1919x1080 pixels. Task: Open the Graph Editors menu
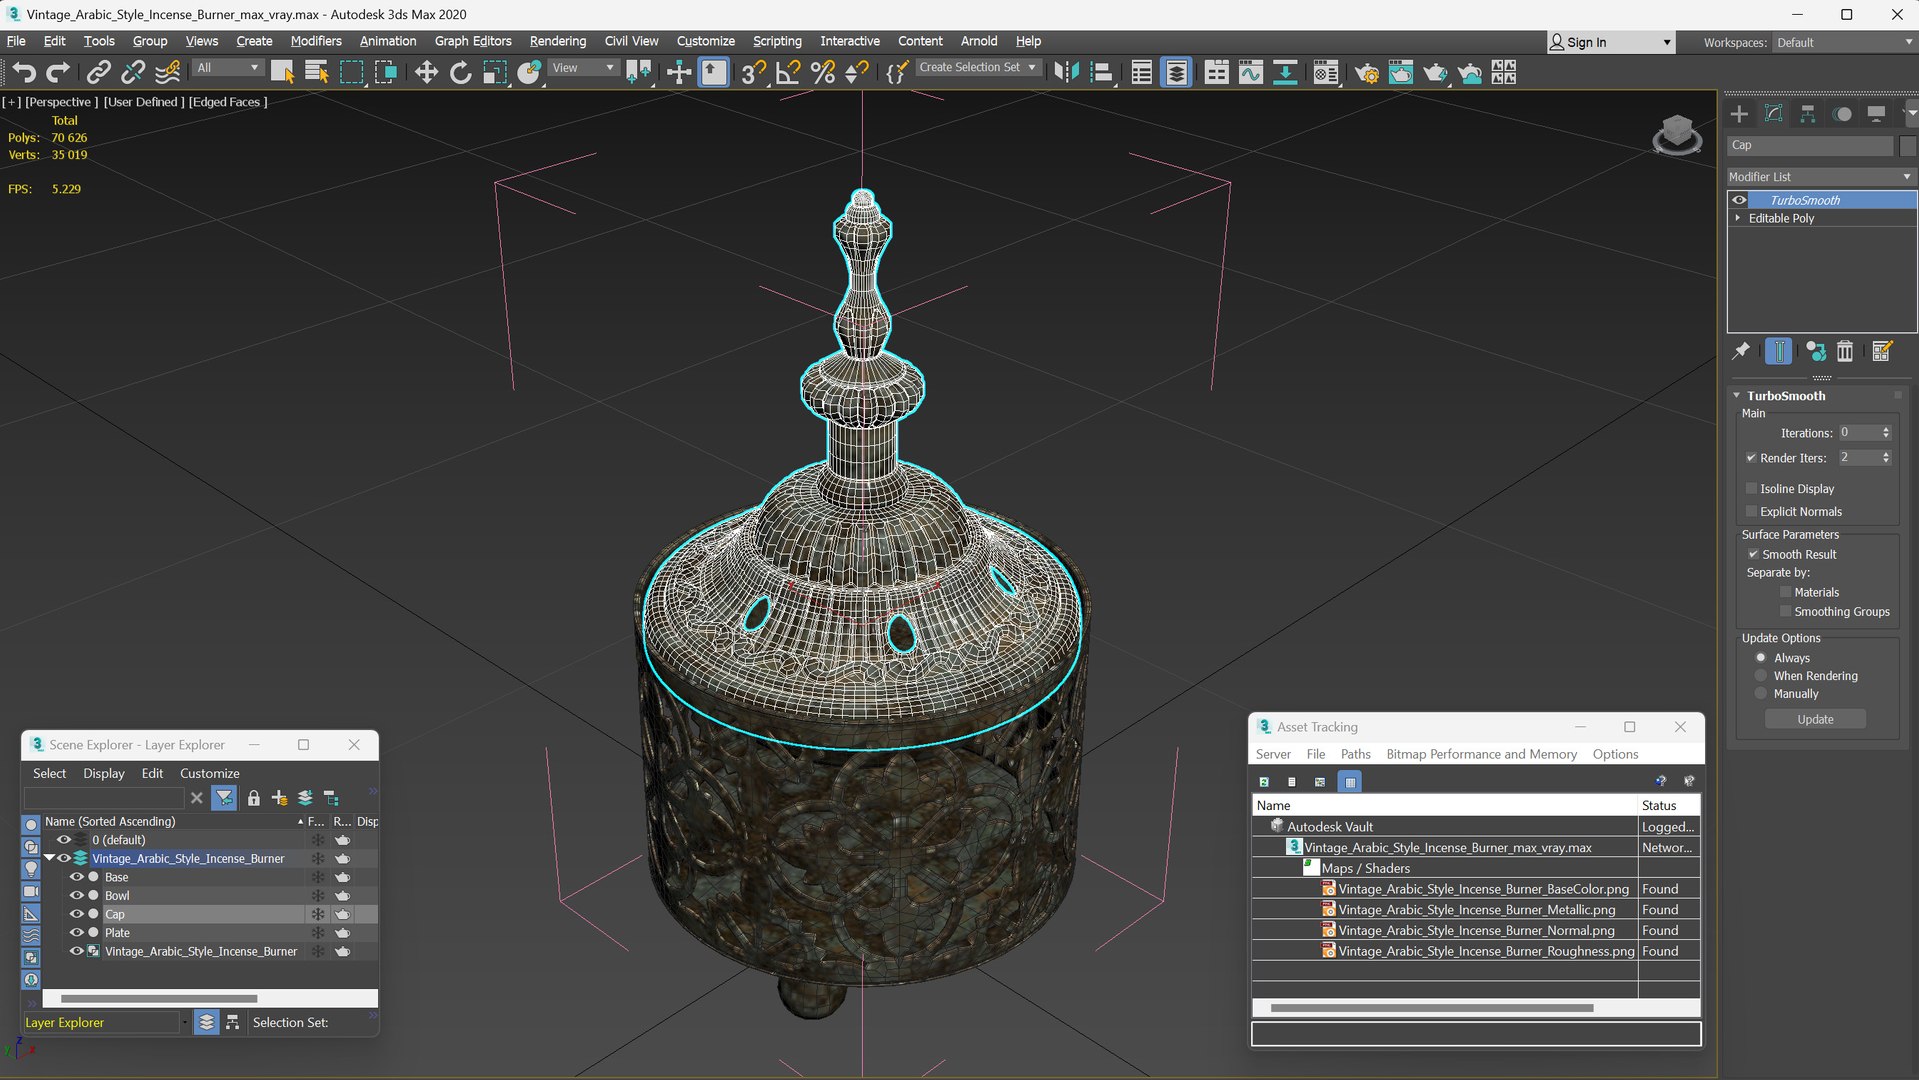tap(472, 41)
